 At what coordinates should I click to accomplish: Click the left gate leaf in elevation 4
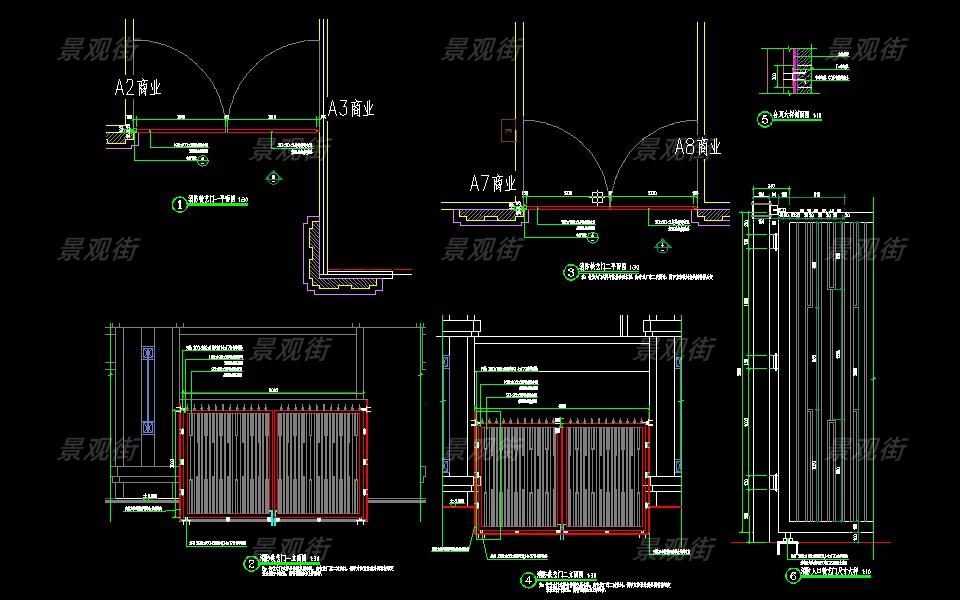(x=520, y=476)
